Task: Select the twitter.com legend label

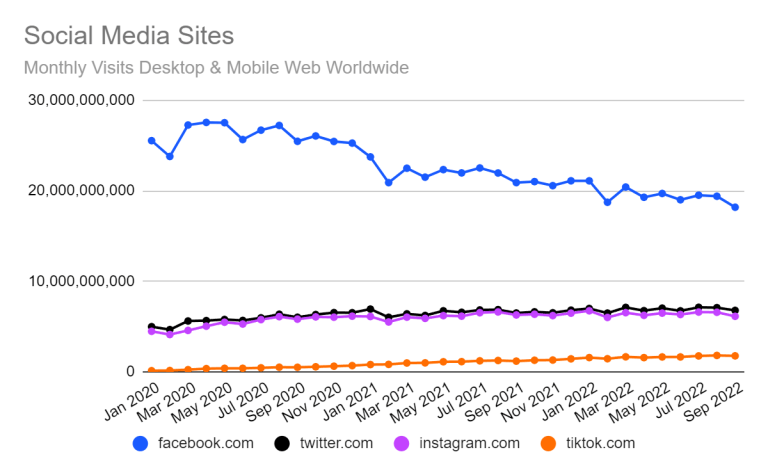Action: [x=336, y=443]
